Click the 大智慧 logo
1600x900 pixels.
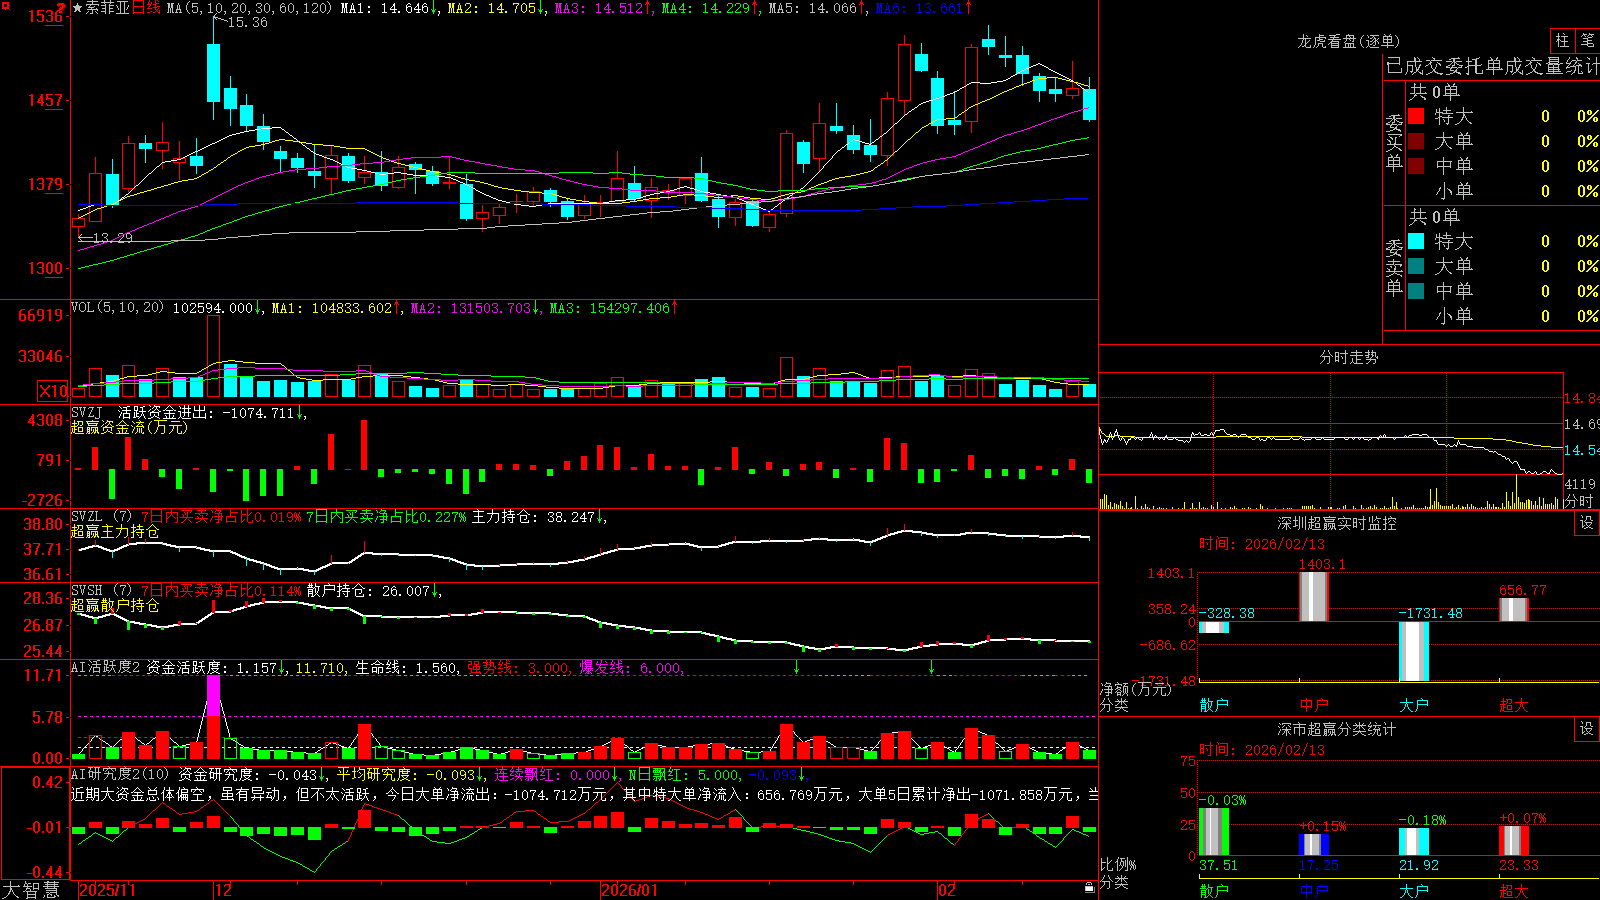(31, 889)
